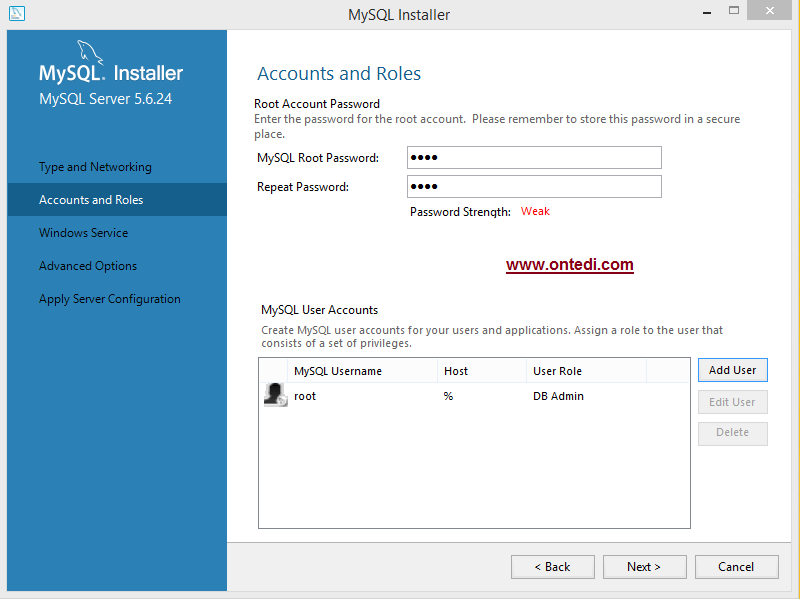Open the Advanced Options step
The image size is (800, 599).
click(88, 266)
